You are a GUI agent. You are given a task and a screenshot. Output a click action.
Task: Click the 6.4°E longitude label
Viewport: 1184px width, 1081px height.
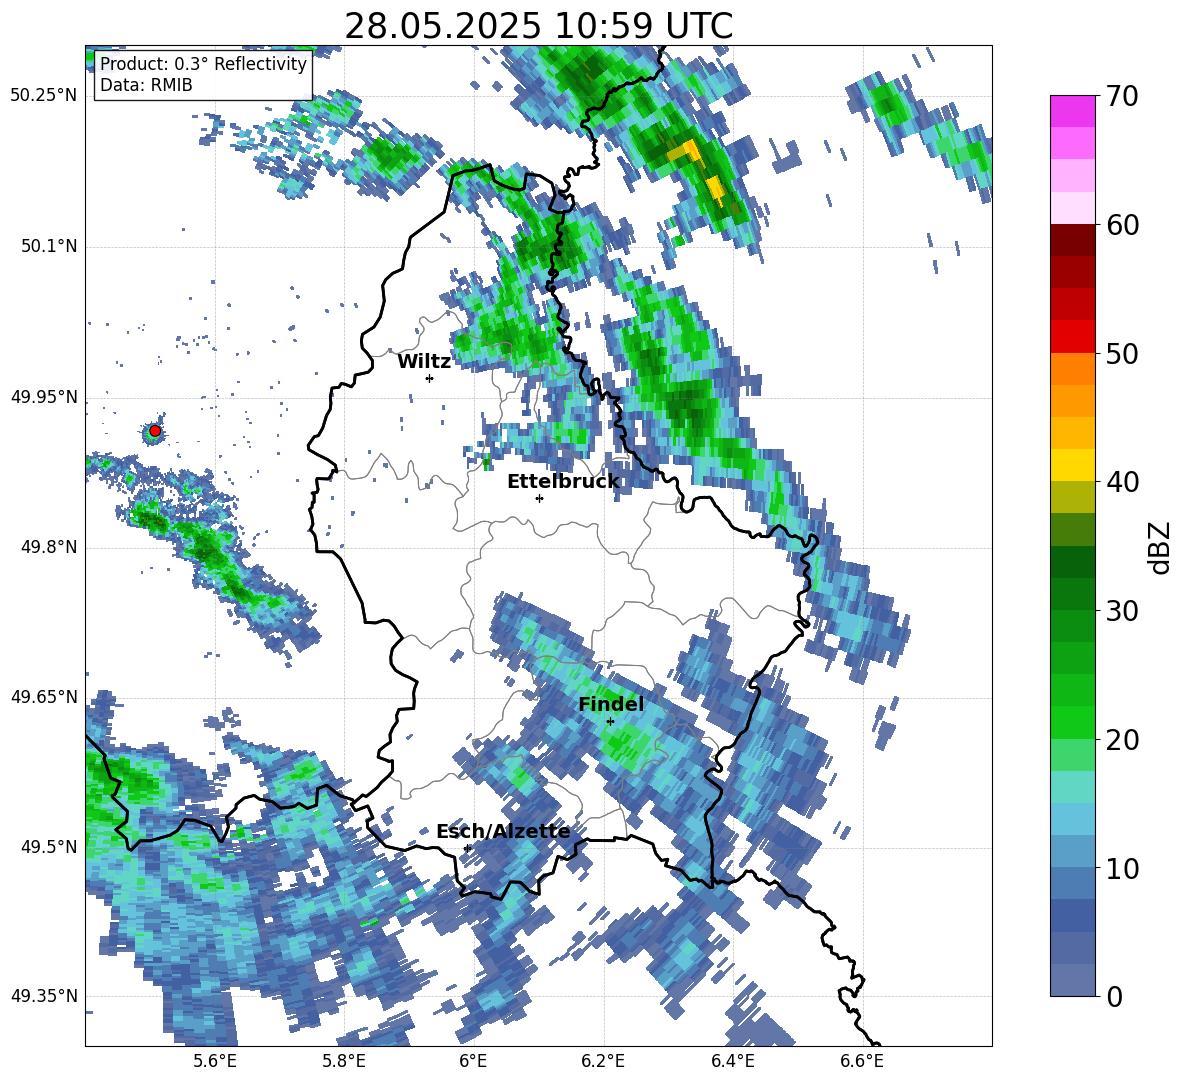click(733, 1061)
